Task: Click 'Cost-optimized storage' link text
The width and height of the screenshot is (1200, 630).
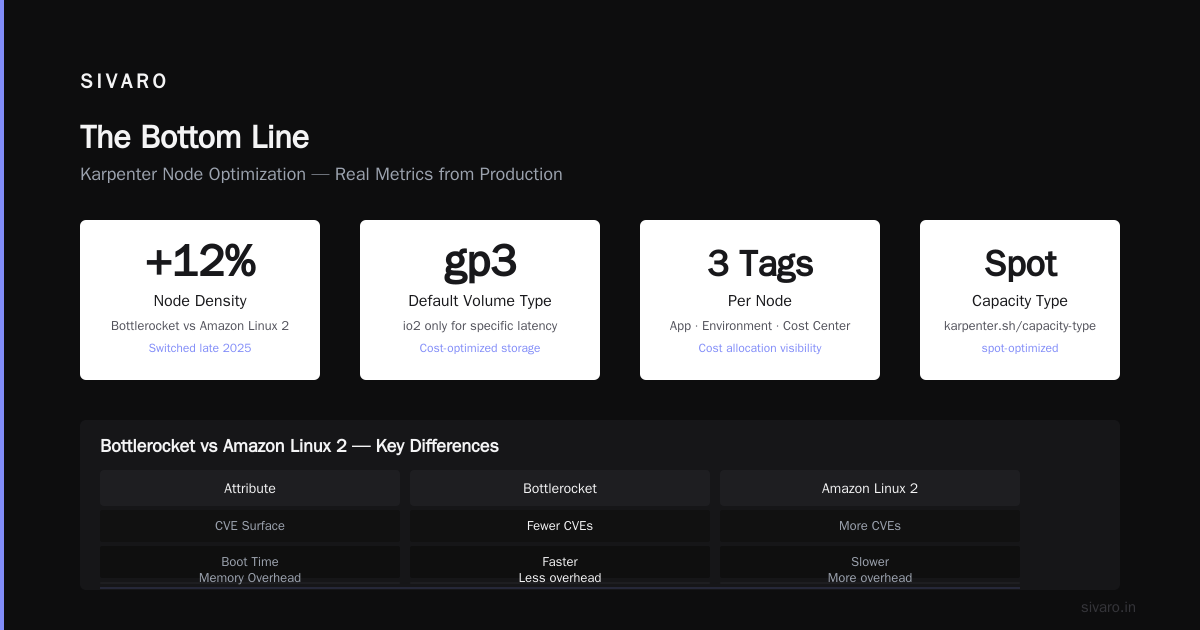Action: (x=480, y=348)
